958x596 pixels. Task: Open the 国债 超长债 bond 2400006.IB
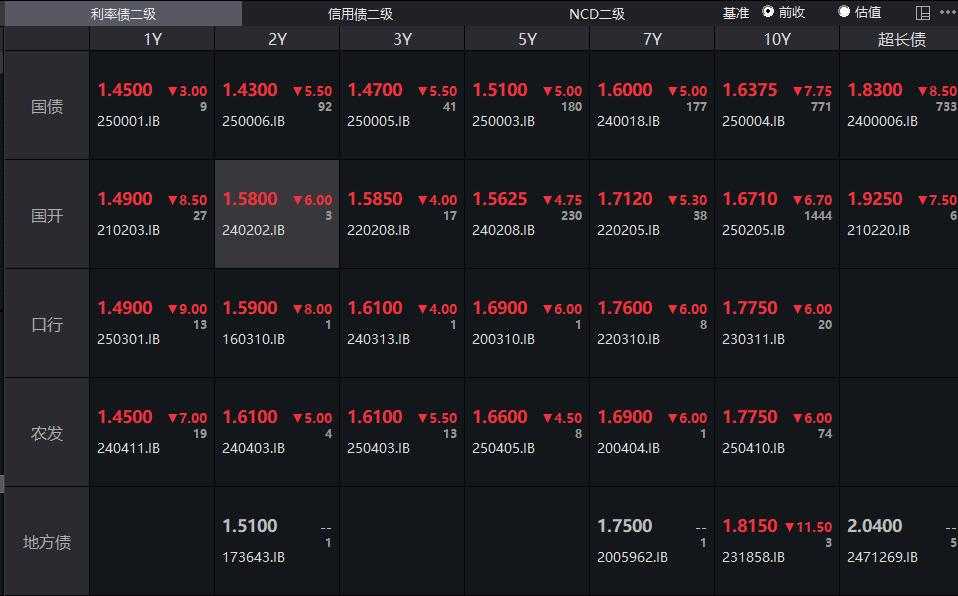pos(898,106)
